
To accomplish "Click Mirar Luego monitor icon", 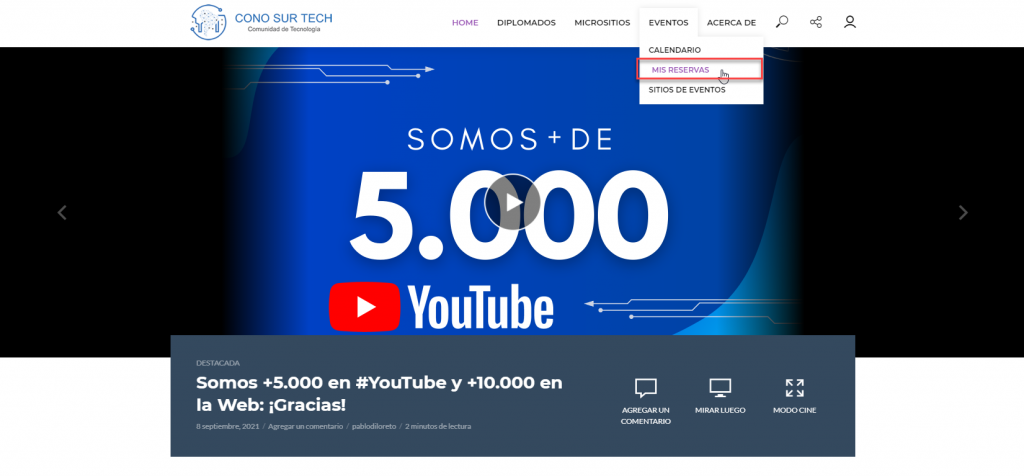I will [x=720, y=388].
